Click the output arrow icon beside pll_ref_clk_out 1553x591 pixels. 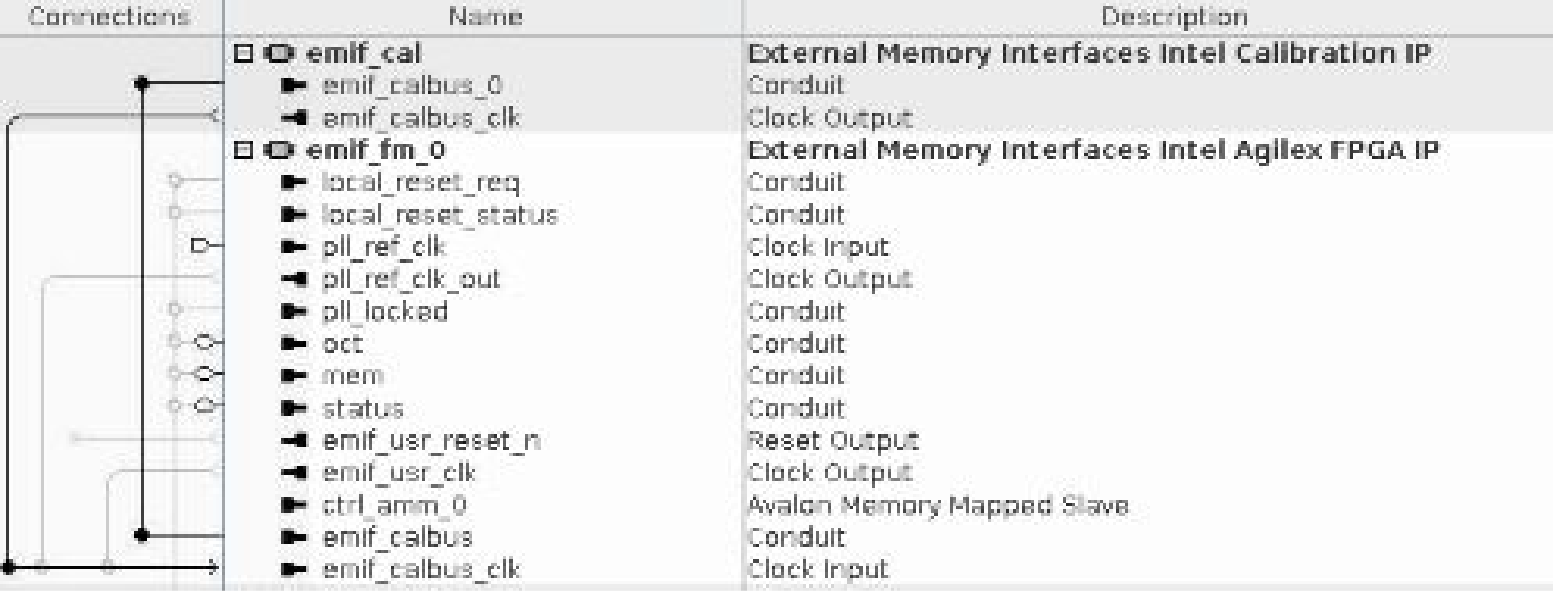[299, 279]
